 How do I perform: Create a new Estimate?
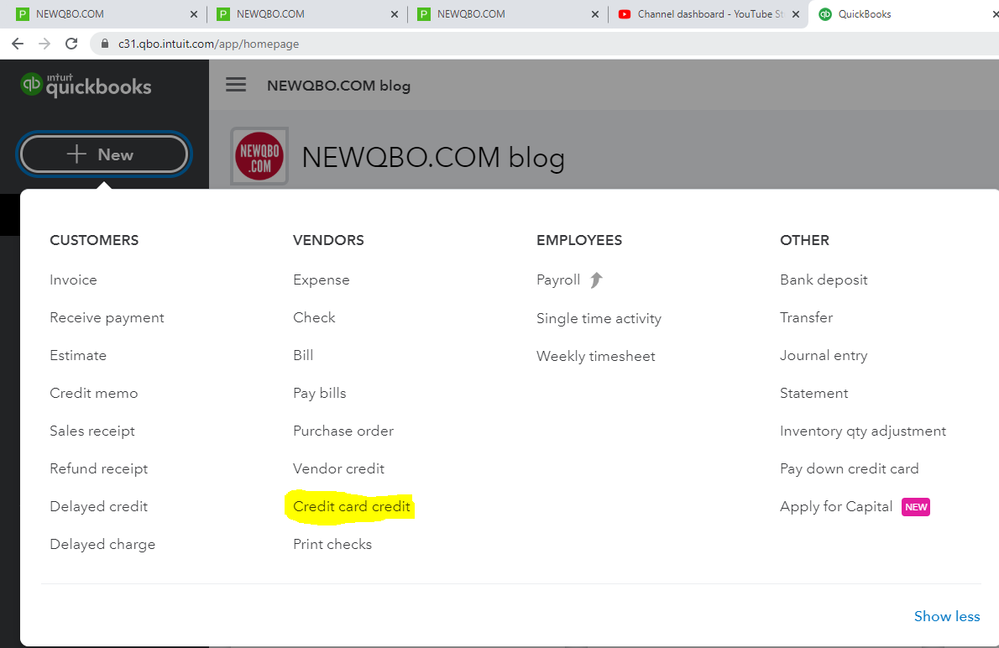pyautogui.click(x=78, y=355)
